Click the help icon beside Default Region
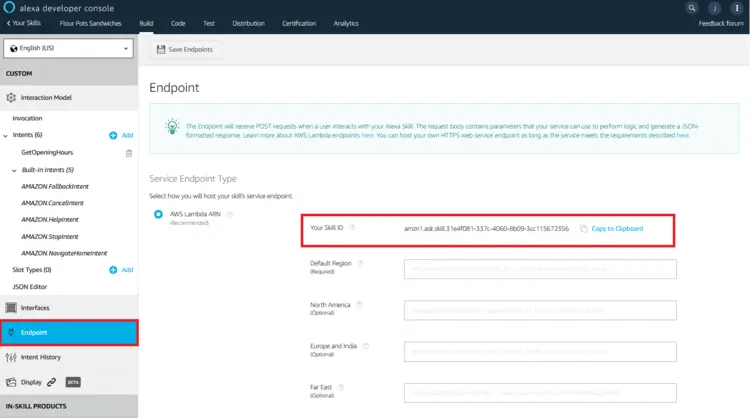This screenshot has width=750, height=418. tap(361, 263)
